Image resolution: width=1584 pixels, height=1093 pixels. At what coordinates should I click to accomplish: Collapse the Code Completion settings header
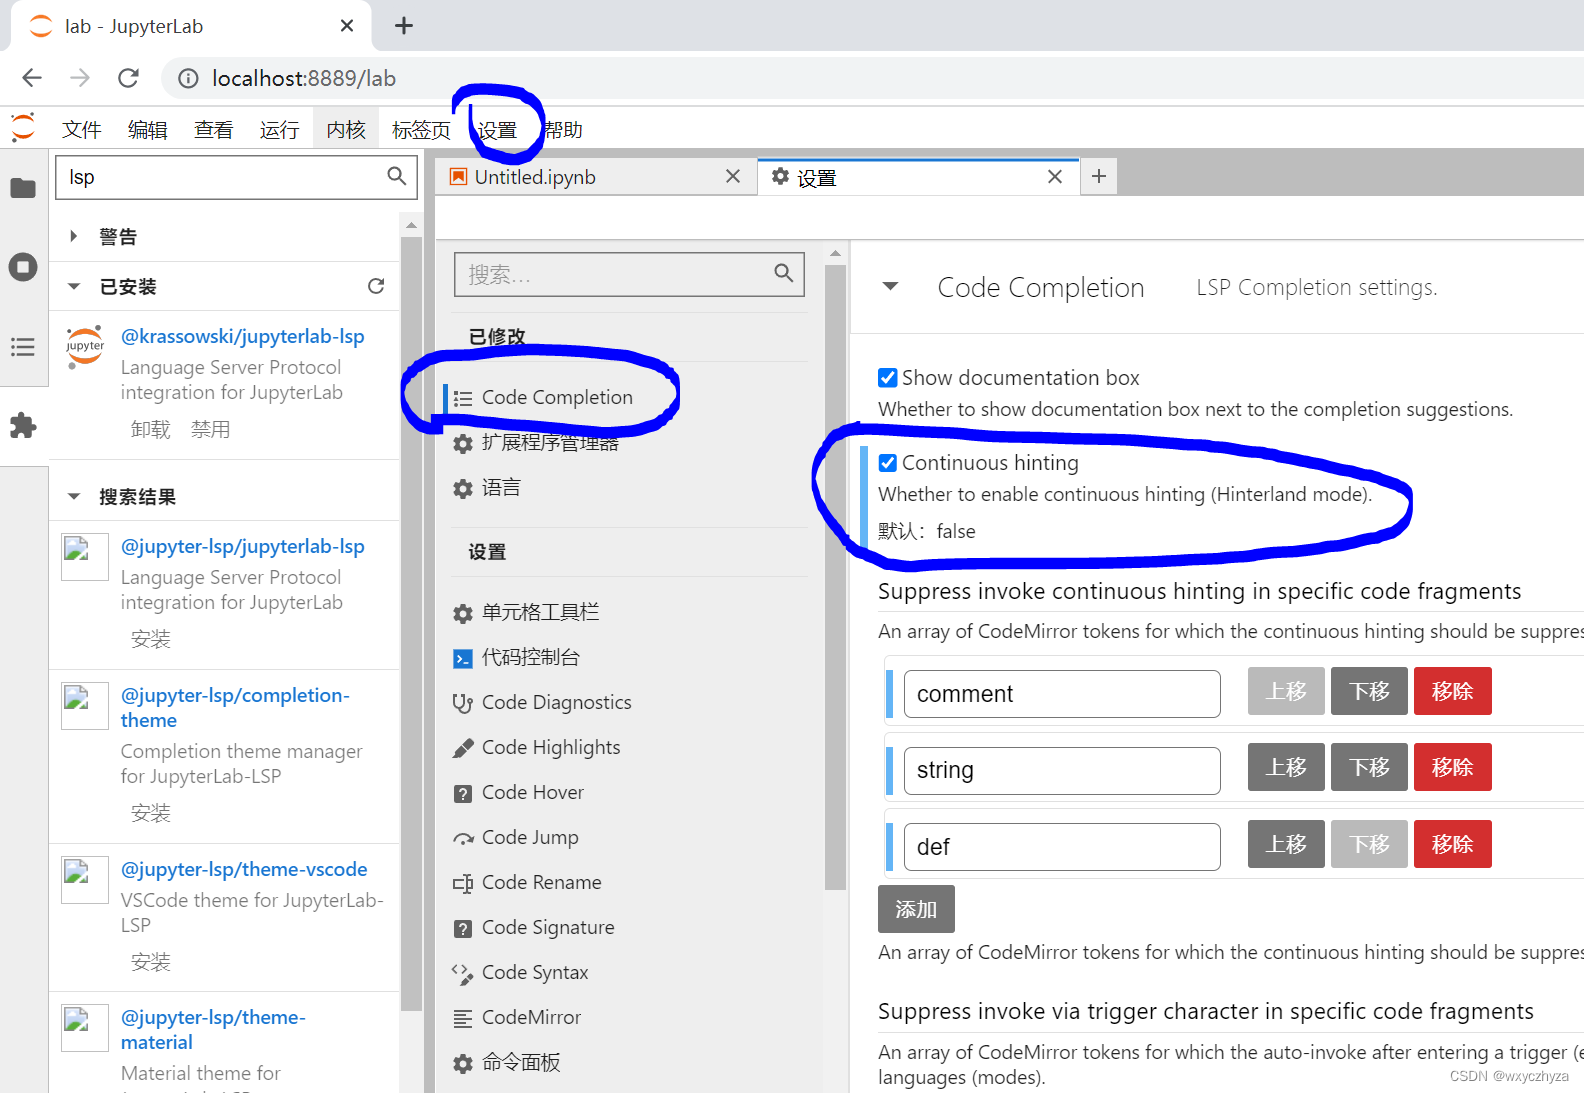tap(890, 287)
